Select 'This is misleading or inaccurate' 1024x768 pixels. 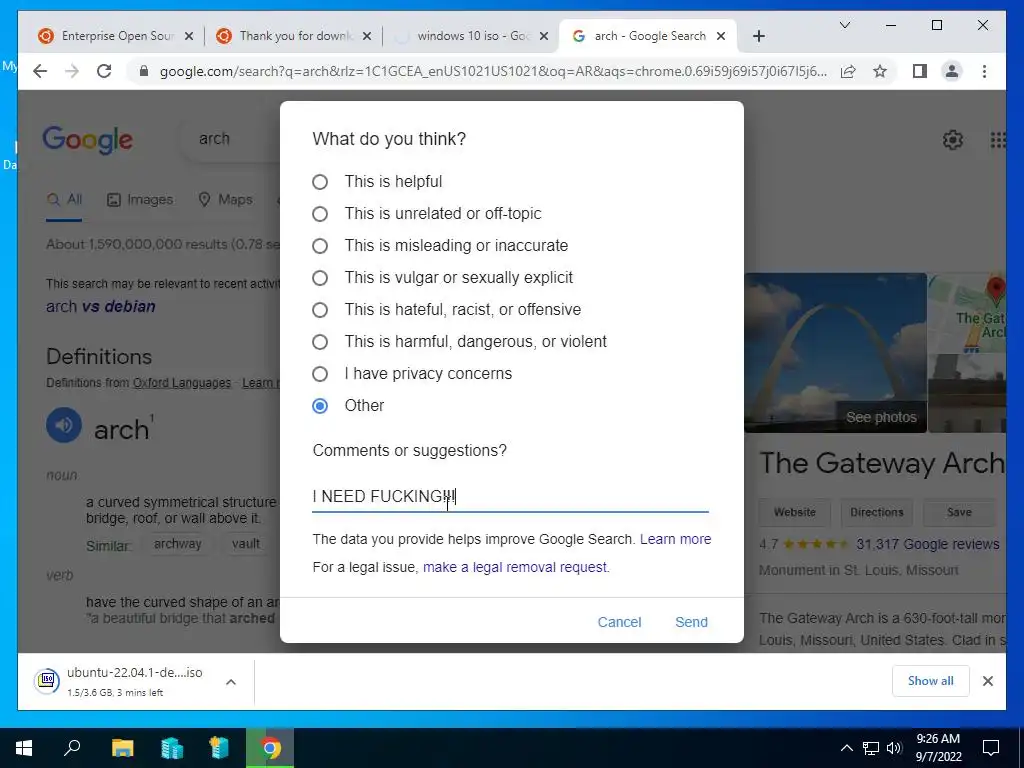click(x=319, y=246)
